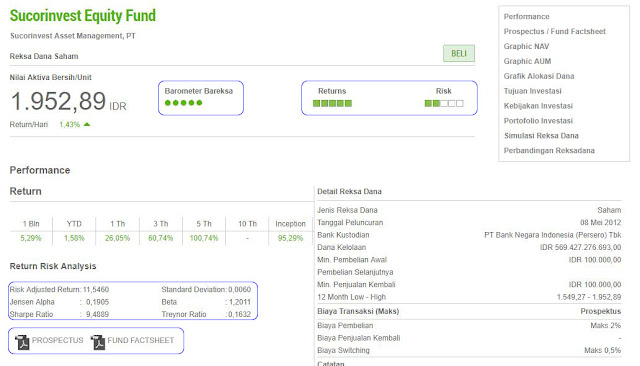Click the Returns rating bar

[x=332, y=103]
